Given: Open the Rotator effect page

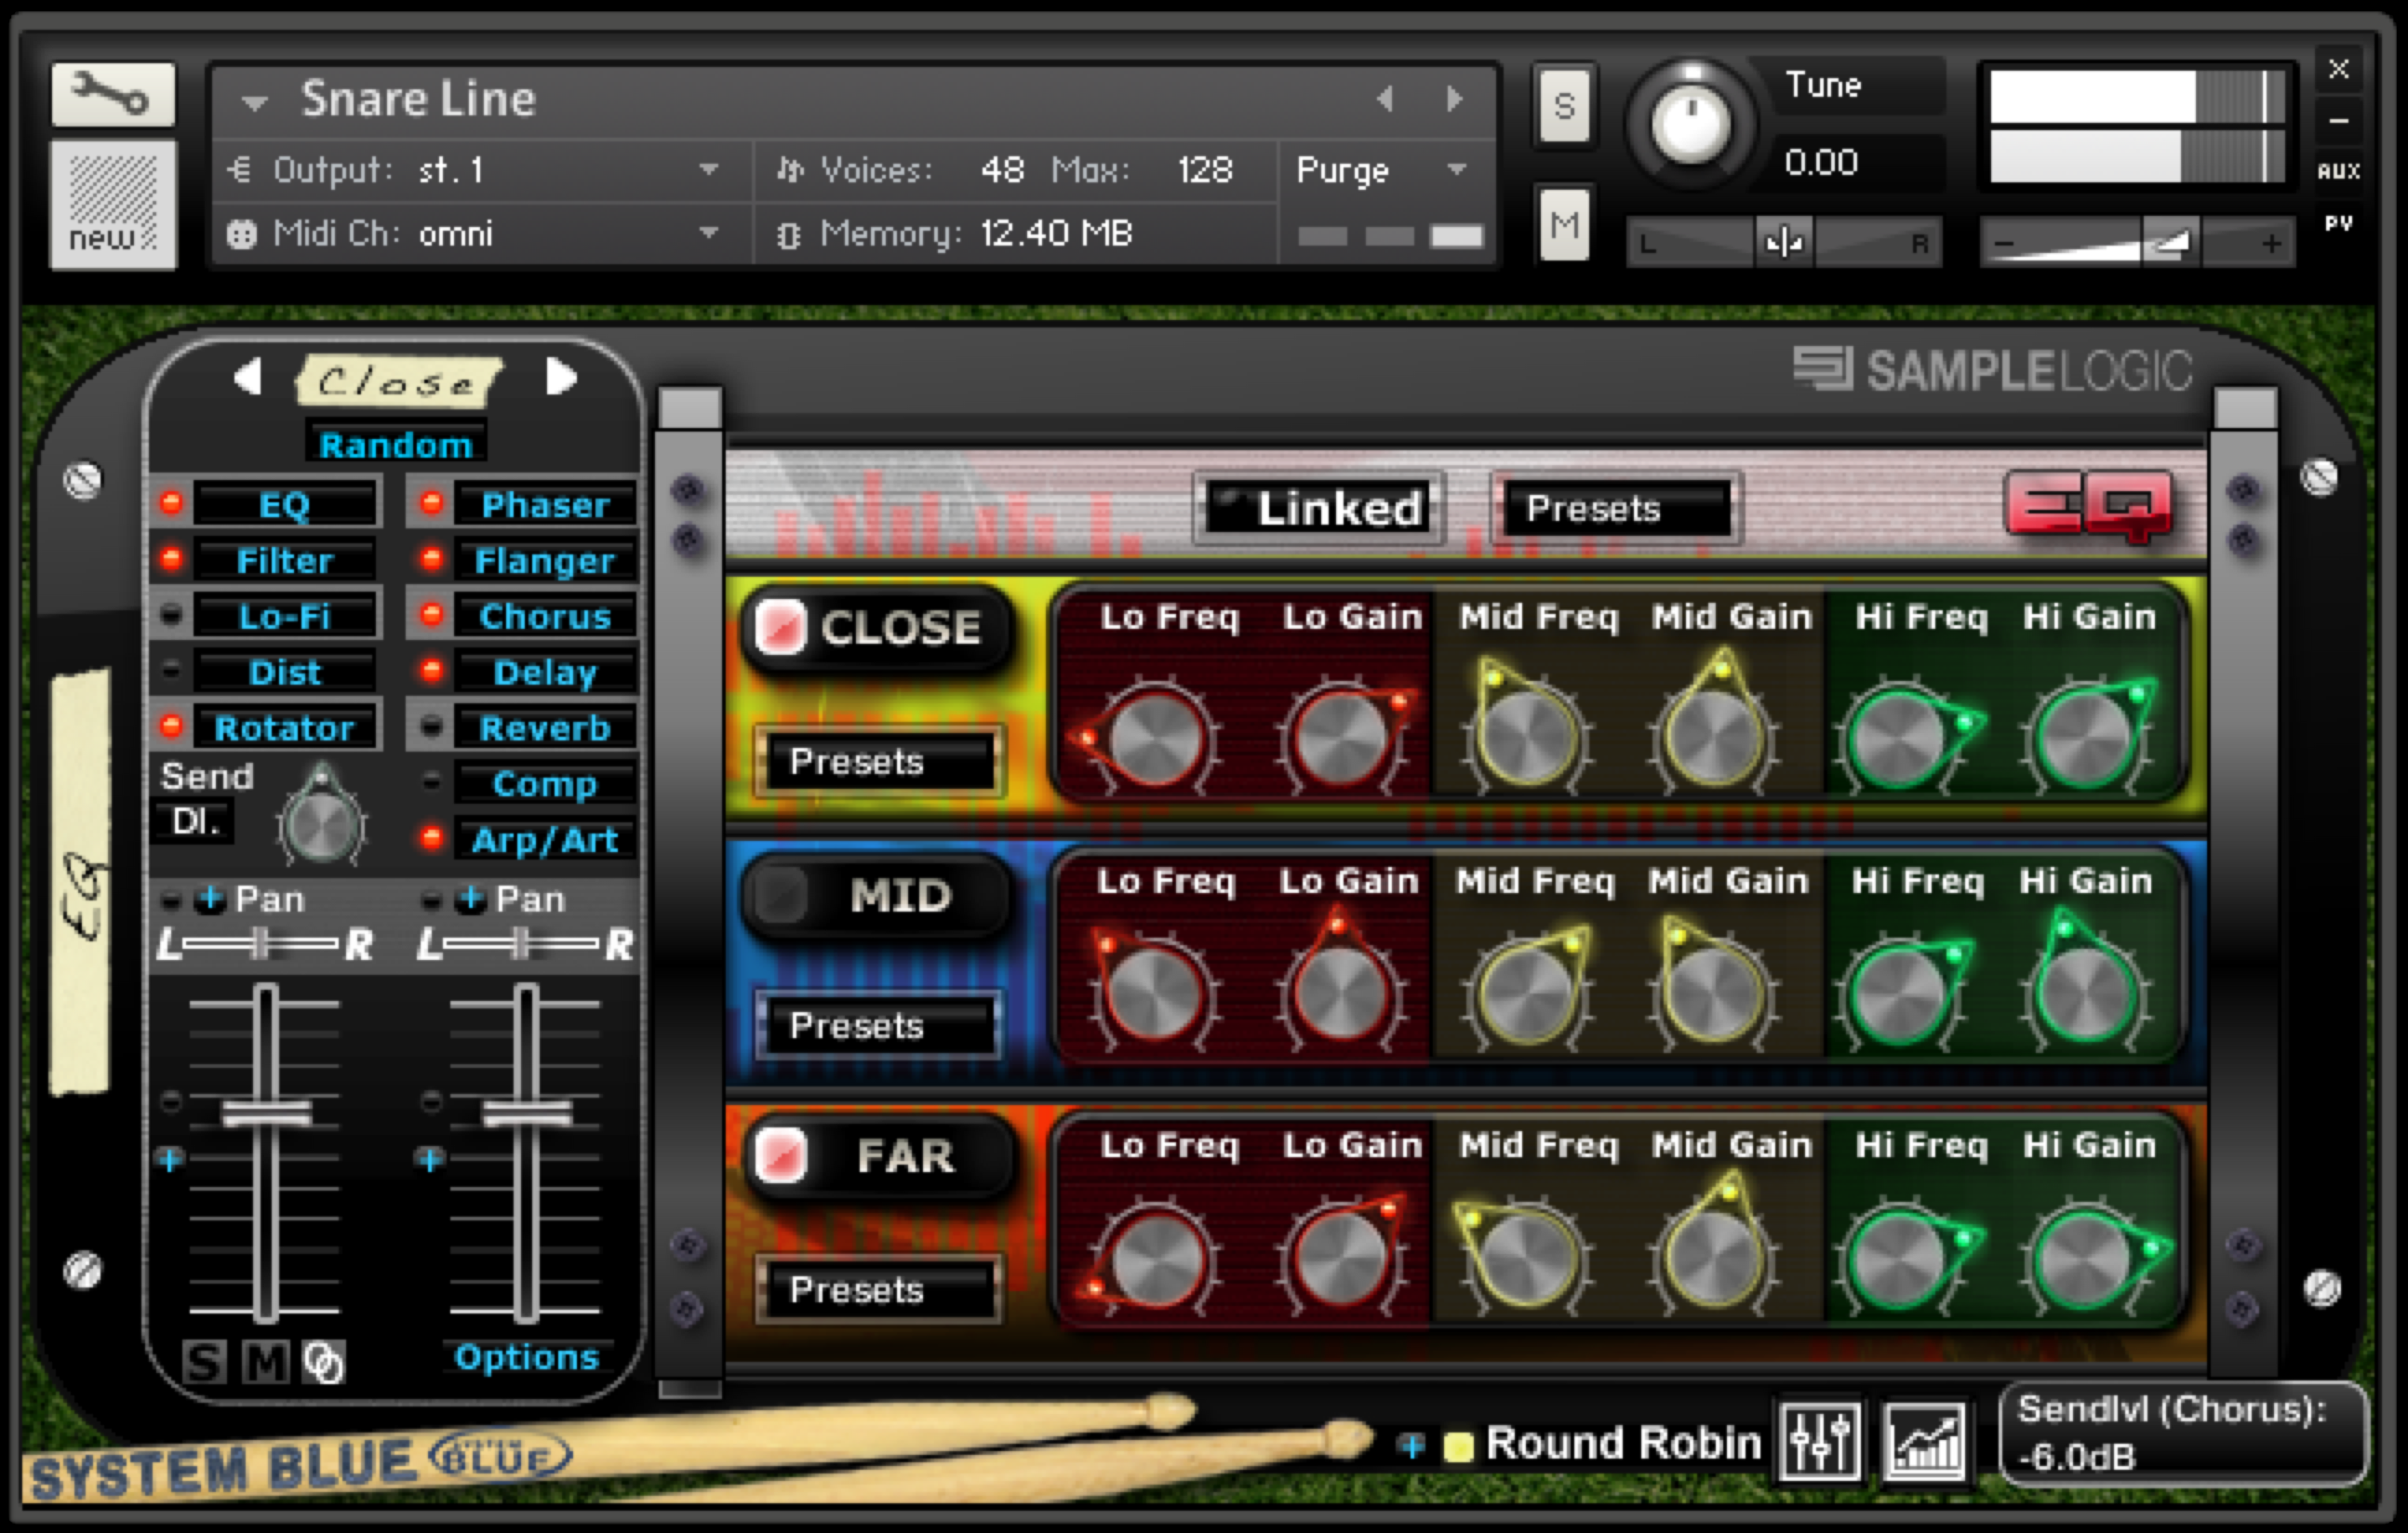Looking at the screenshot, I should tap(285, 728).
